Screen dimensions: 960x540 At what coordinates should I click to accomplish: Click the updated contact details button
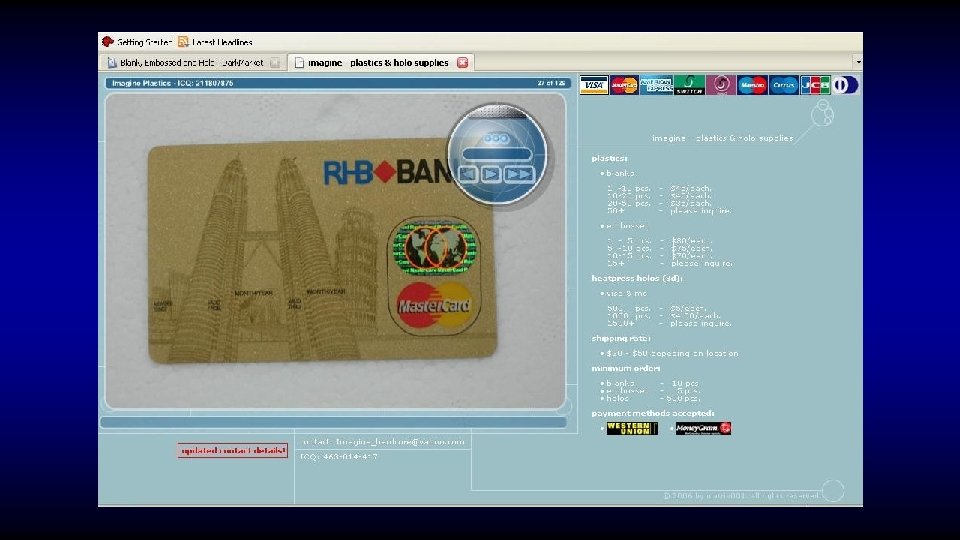point(233,451)
